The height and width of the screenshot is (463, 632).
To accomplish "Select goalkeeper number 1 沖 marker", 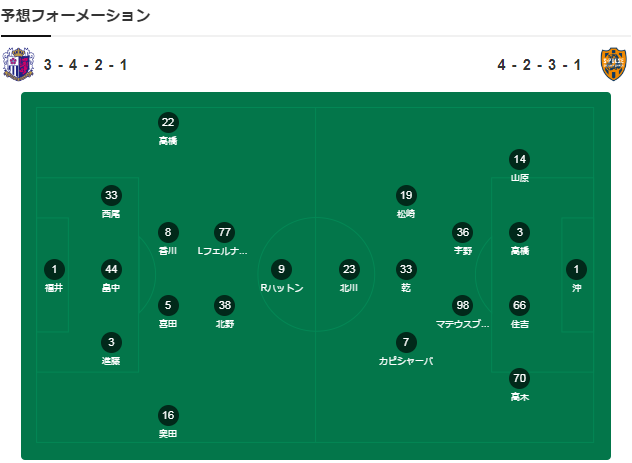I will point(576,269).
